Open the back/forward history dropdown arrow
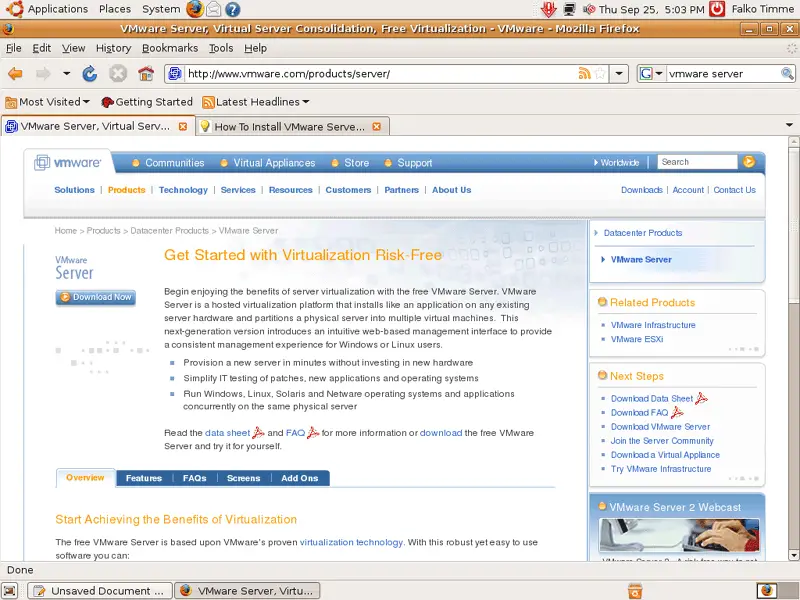This screenshot has height=600, width=800. [x=66, y=74]
